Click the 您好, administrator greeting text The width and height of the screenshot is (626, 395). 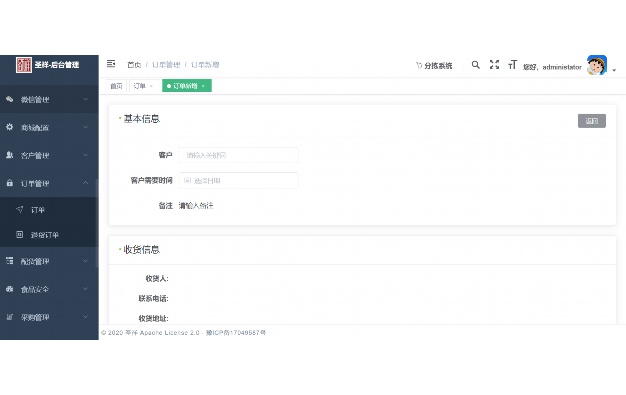point(552,67)
